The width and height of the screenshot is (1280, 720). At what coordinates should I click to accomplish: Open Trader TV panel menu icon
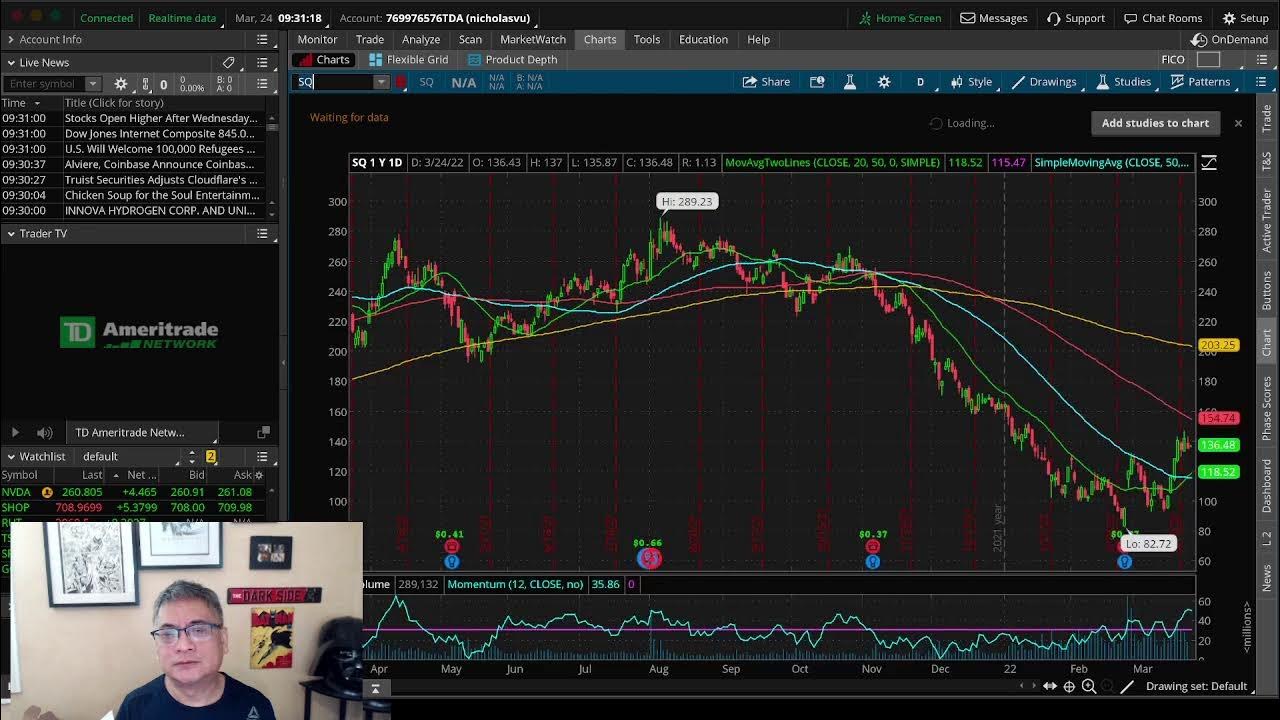tap(262, 233)
